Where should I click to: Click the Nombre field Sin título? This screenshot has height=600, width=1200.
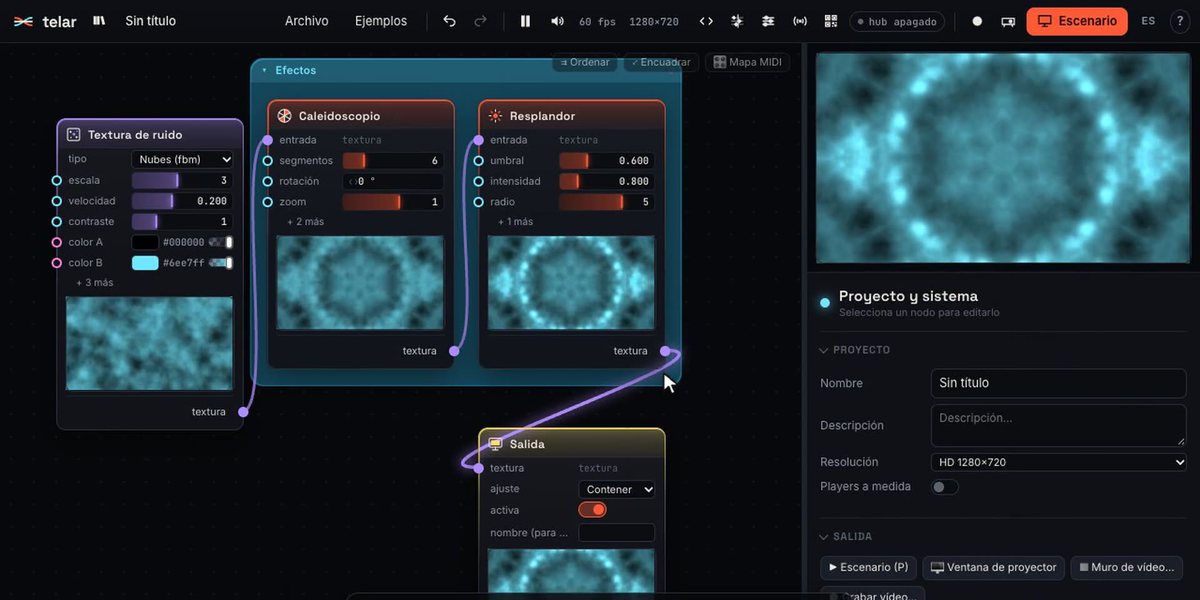pyautogui.click(x=1059, y=383)
